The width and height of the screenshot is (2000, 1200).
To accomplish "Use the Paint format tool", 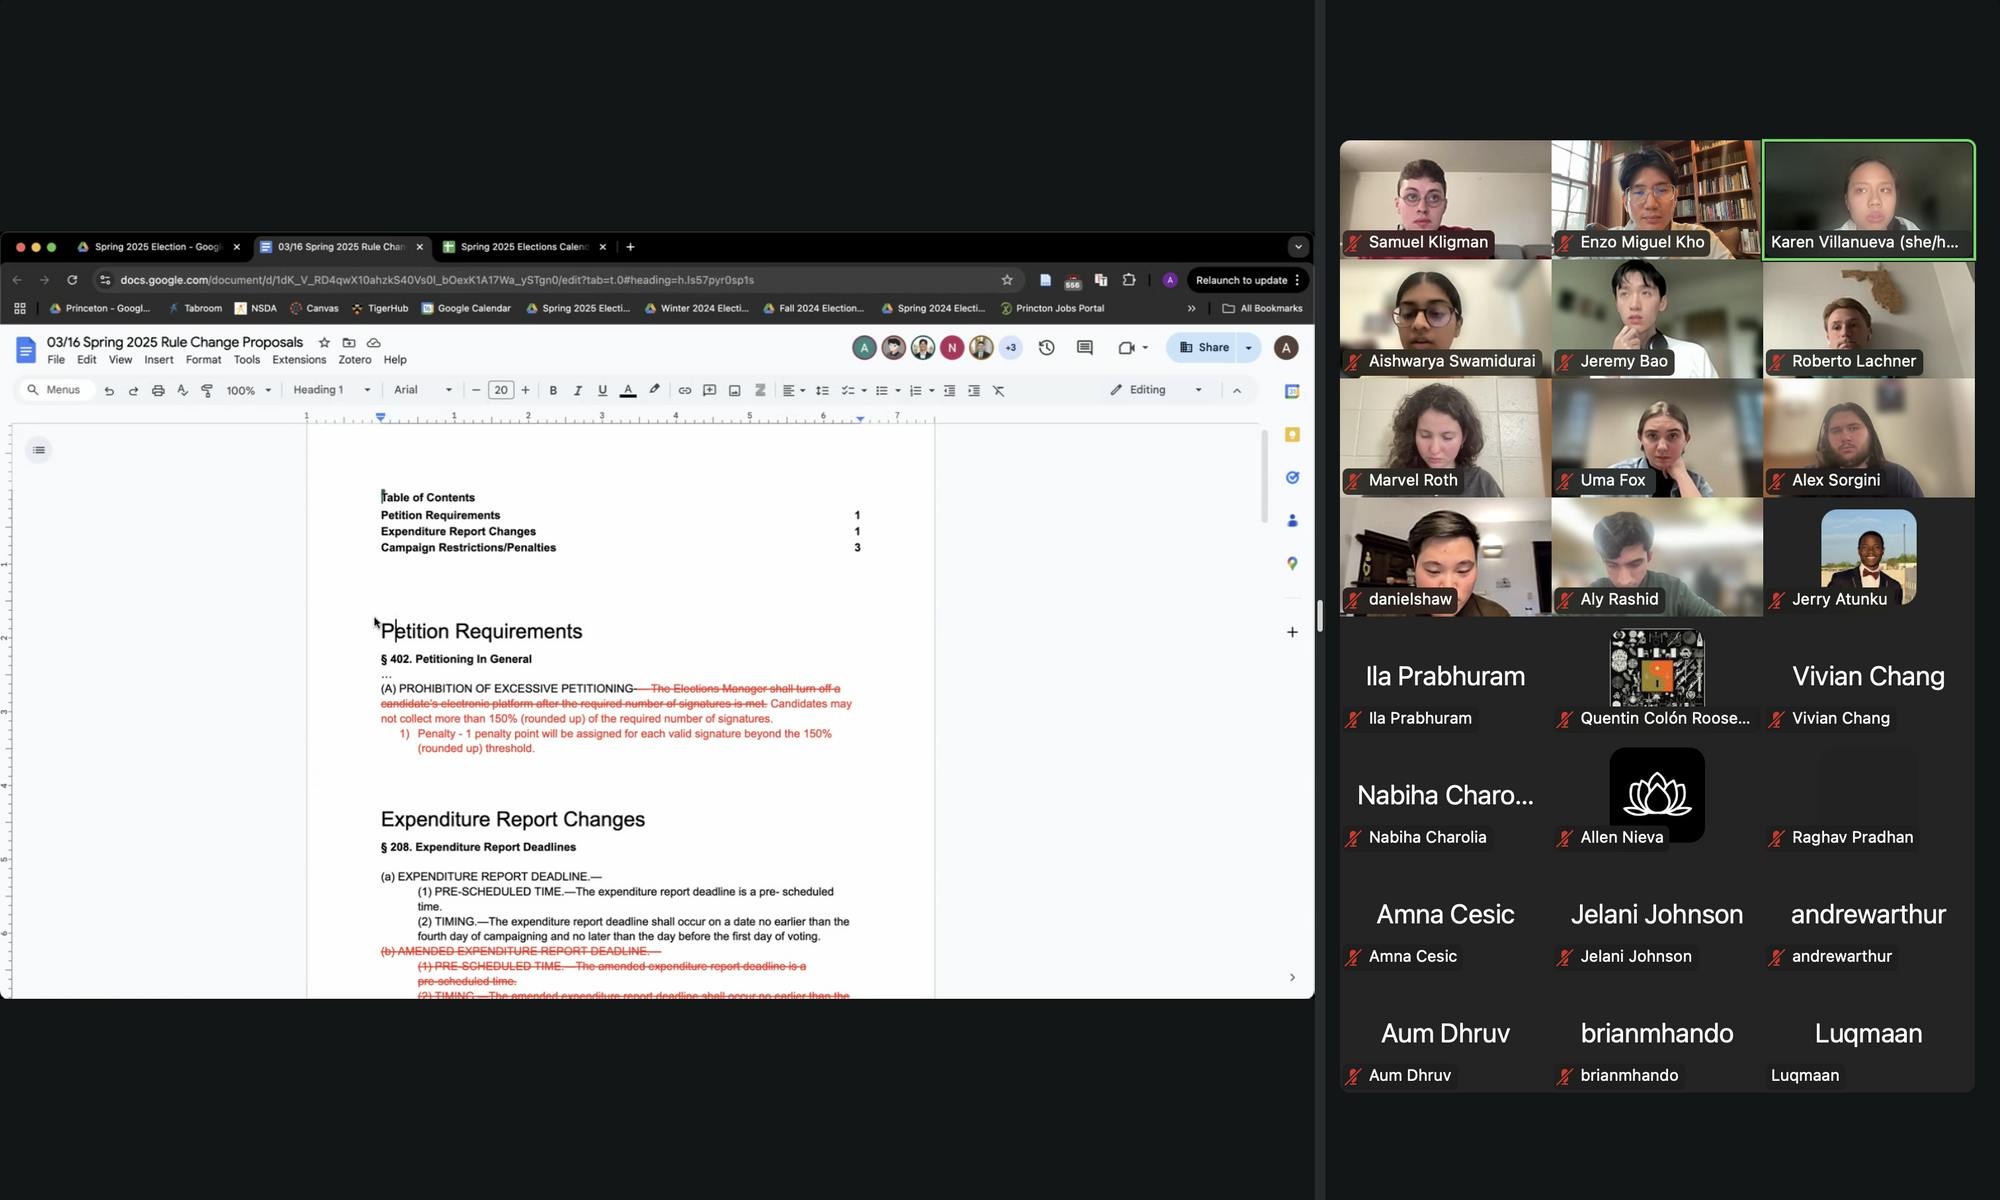I will (x=206, y=390).
